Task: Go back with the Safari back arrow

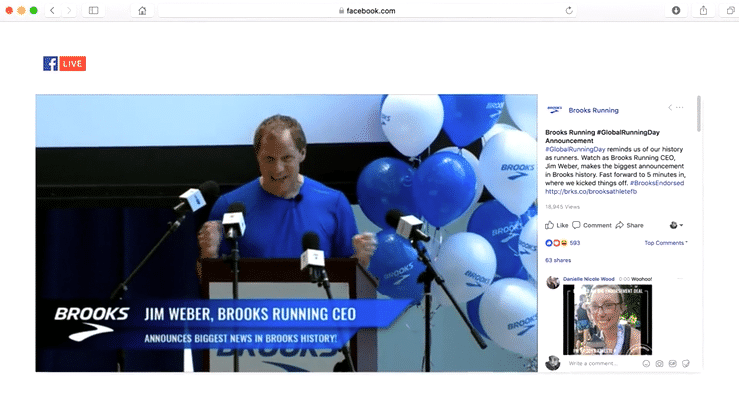Action: pos(52,10)
